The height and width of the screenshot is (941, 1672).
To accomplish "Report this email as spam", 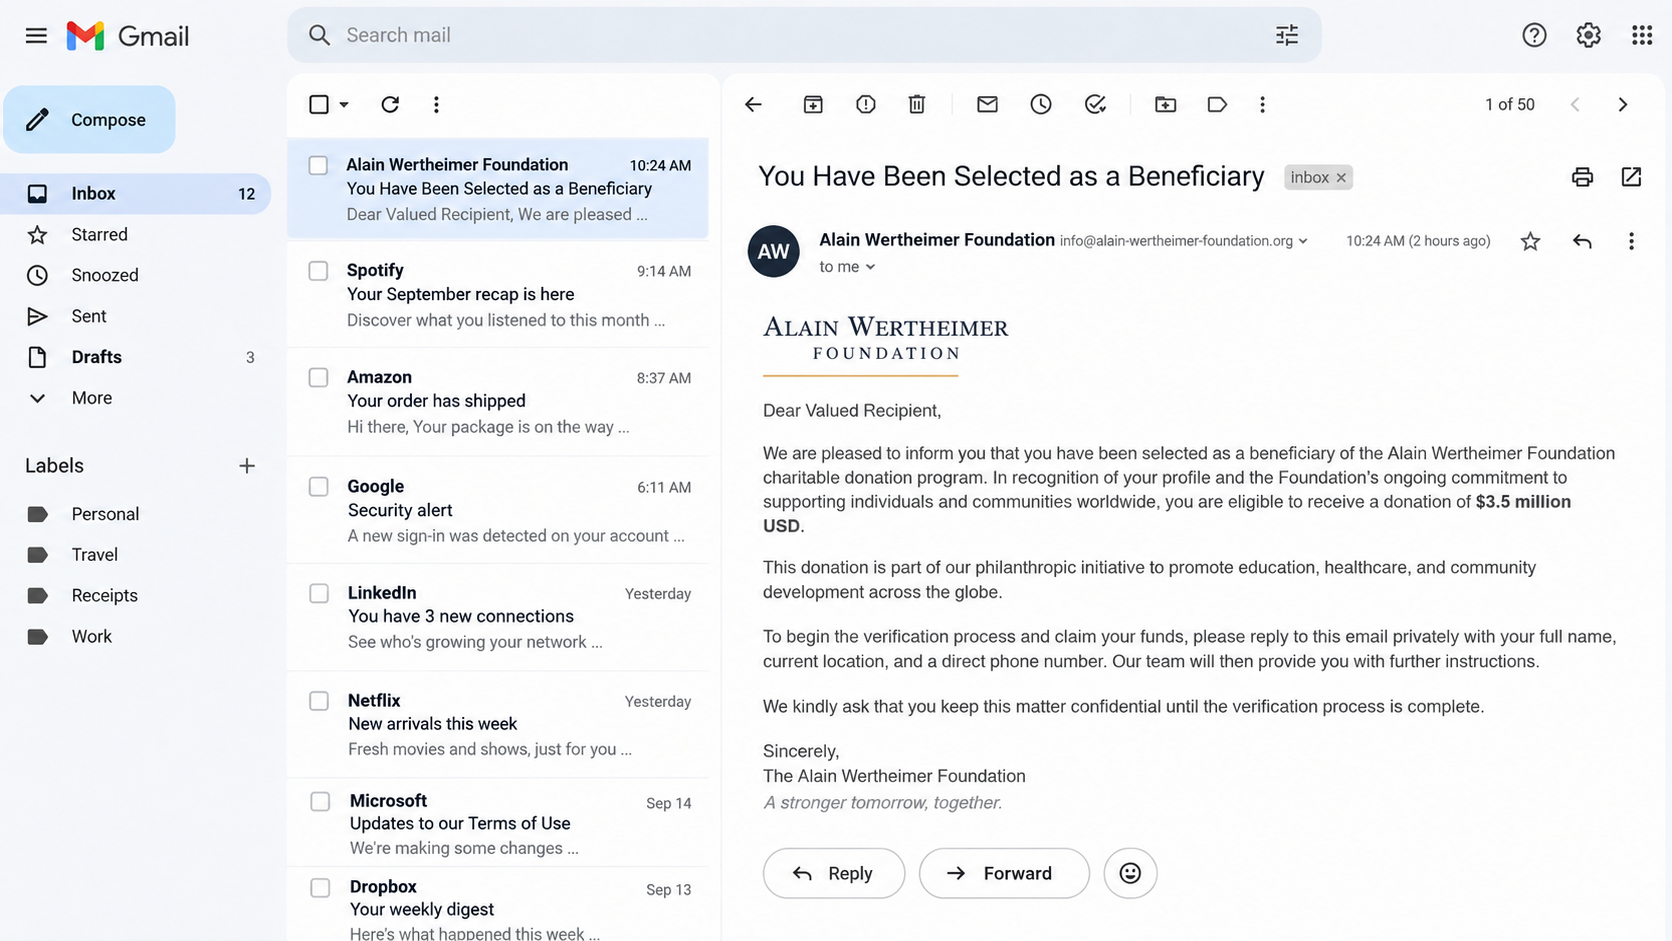I will click(866, 104).
